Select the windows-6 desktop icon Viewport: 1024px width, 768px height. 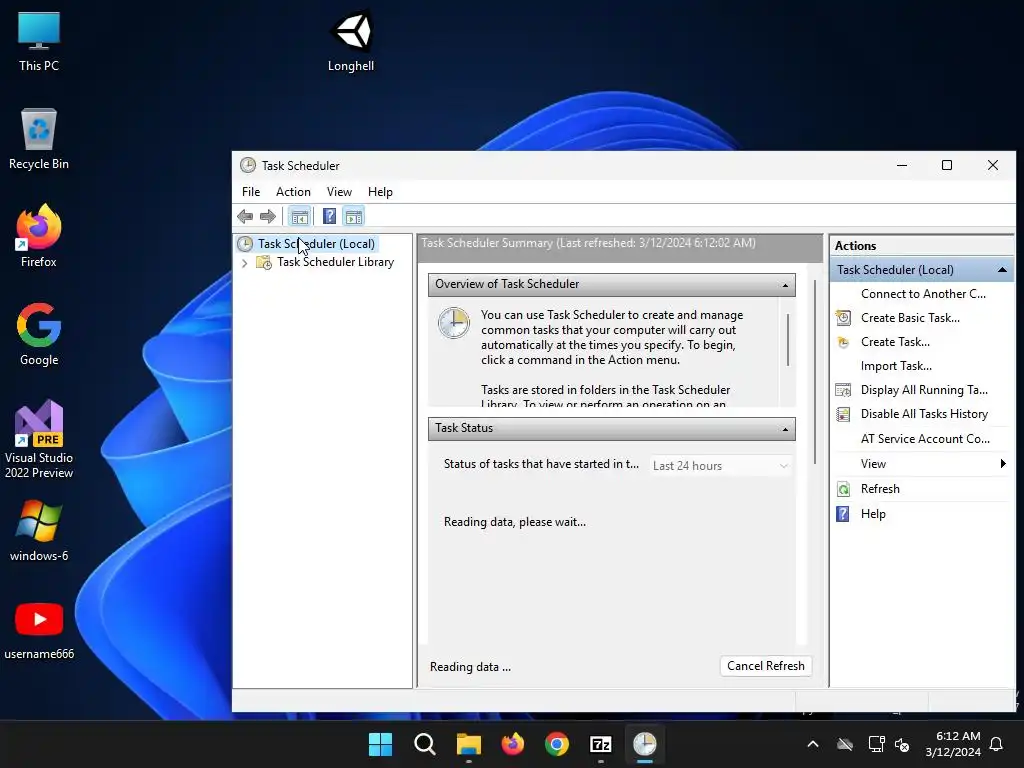tap(39, 531)
